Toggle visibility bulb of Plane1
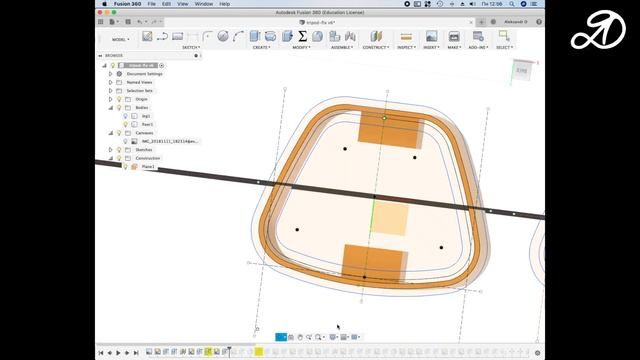The width and height of the screenshot is (640, 360). click(126, 167)
